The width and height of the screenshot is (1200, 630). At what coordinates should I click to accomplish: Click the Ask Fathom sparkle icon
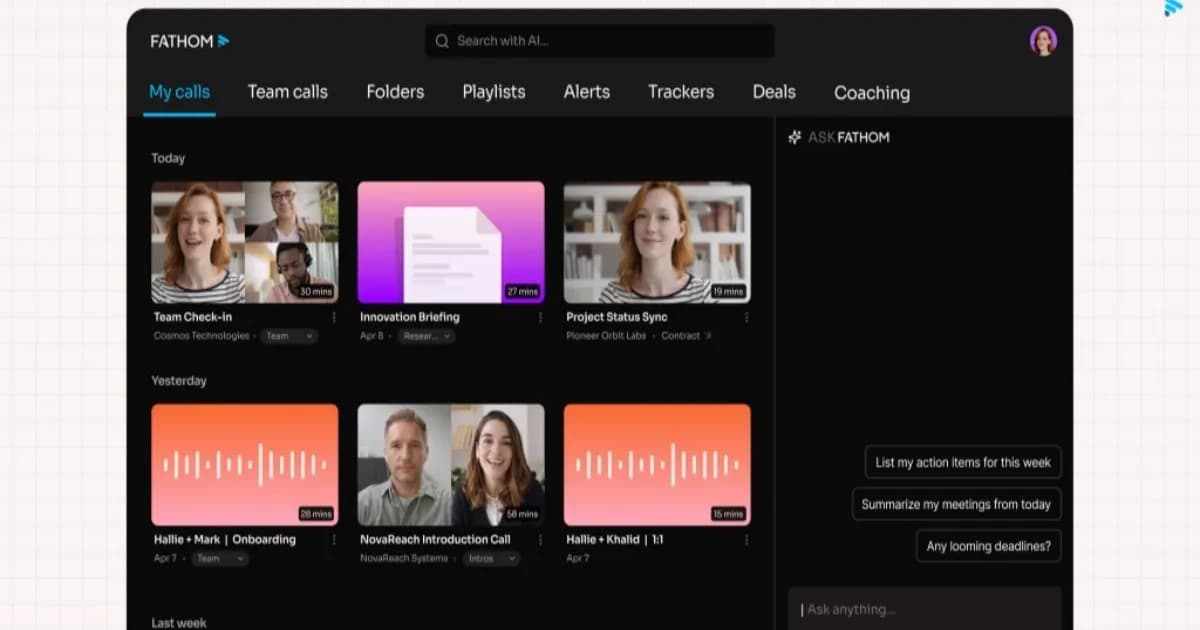(795, 137)
